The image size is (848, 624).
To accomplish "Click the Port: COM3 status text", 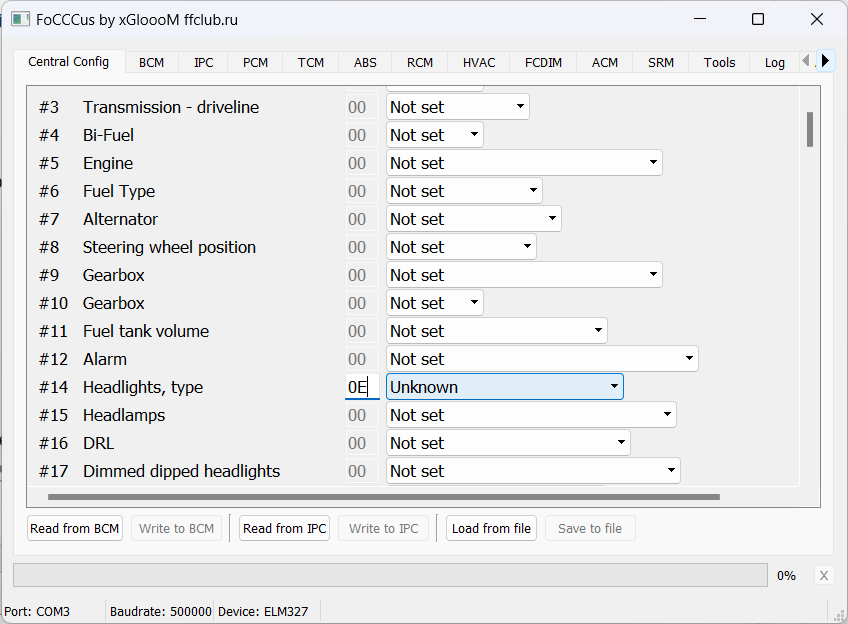I will pos(37,612).
